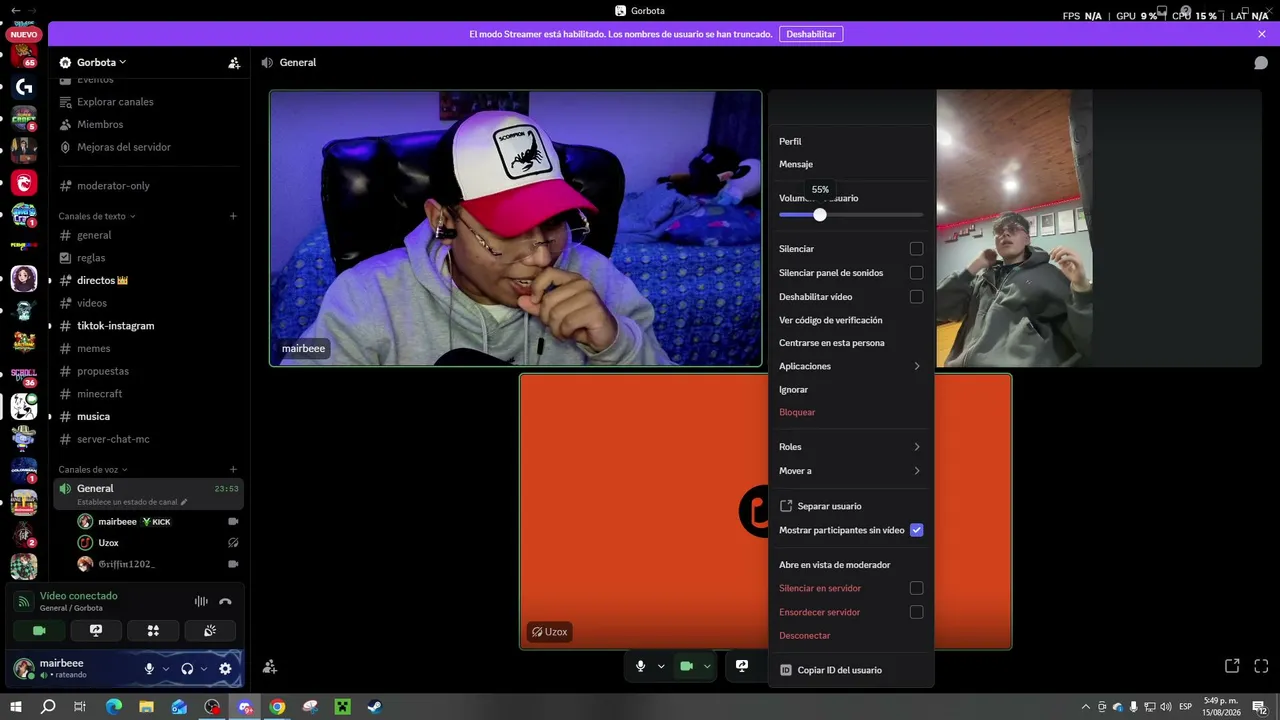Screen dimensions: 1280x720
Task: Open the activities launcher button
Action: (x=153, y=631)
